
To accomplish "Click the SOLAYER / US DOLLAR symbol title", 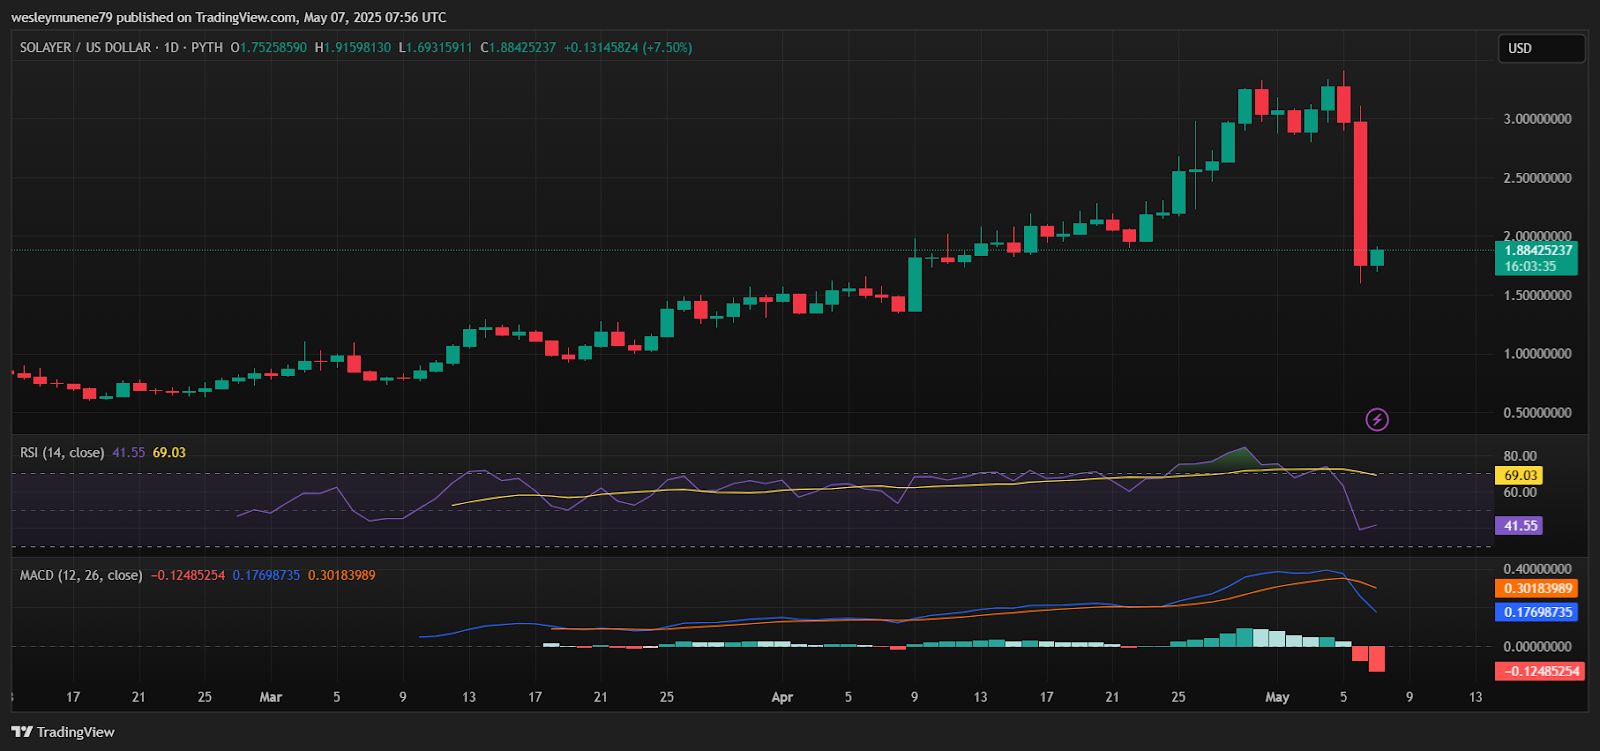I will [85, 47].
